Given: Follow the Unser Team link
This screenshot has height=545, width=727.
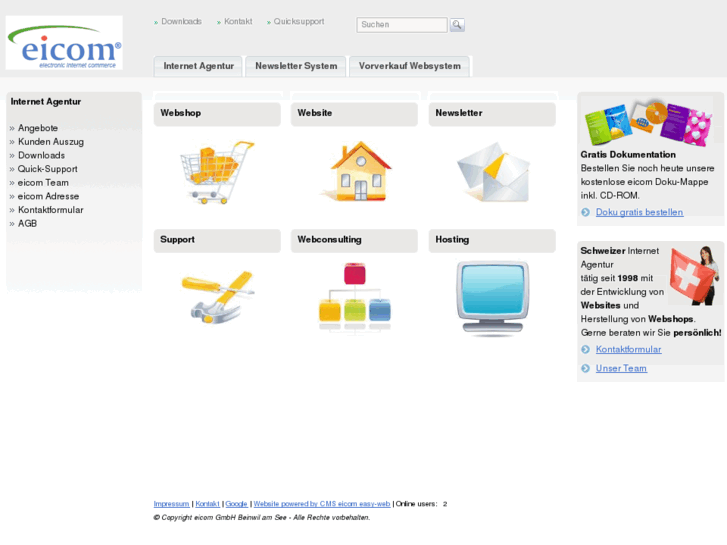Looking at the screenshot, I should pyautogui.click(x=621, y=368).
